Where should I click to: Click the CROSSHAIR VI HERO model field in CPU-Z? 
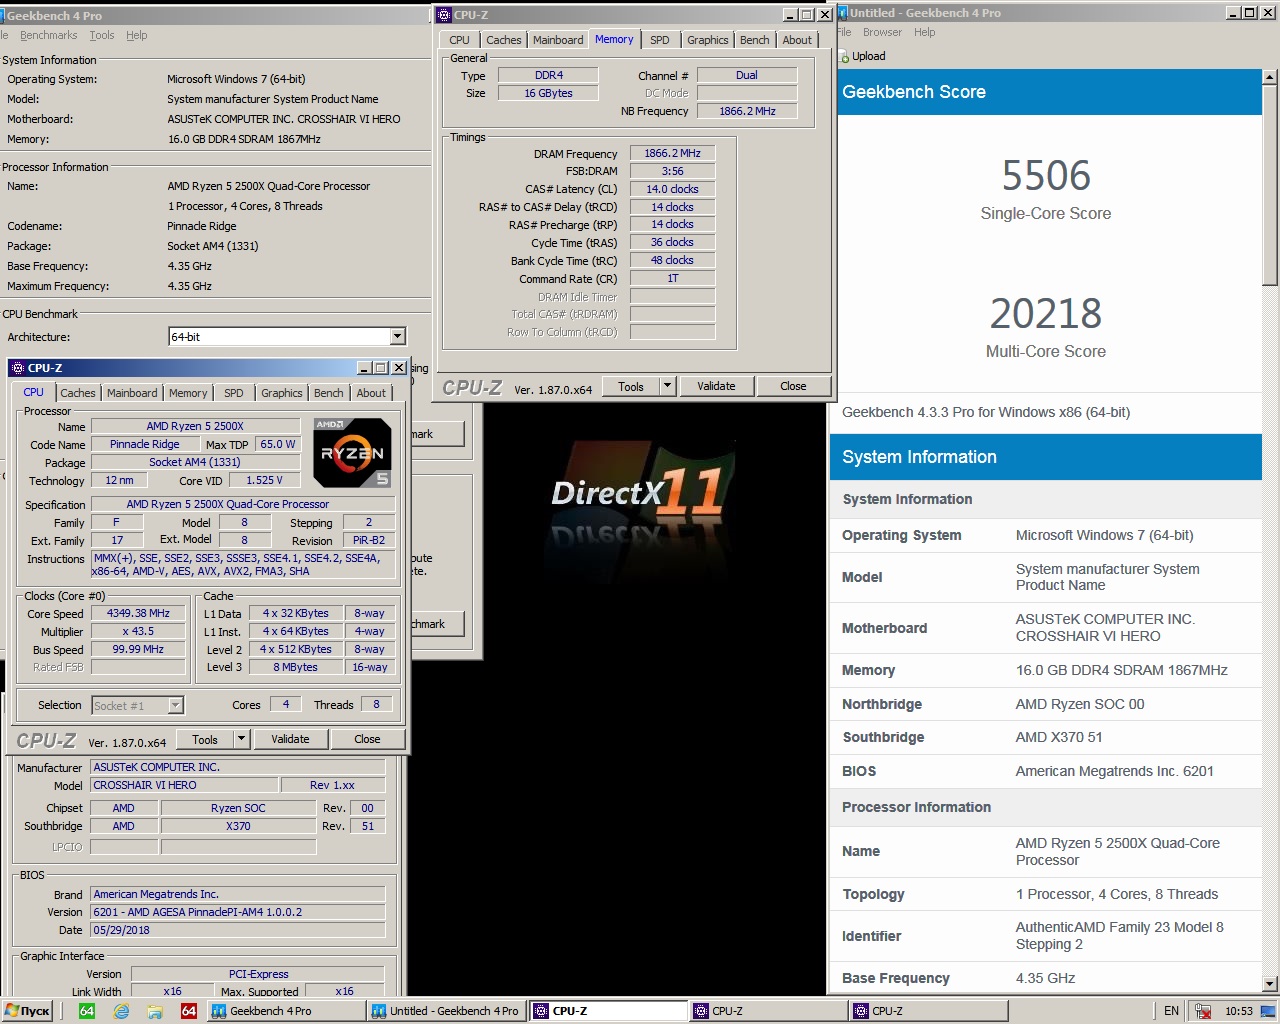click(x=185, y=785)
